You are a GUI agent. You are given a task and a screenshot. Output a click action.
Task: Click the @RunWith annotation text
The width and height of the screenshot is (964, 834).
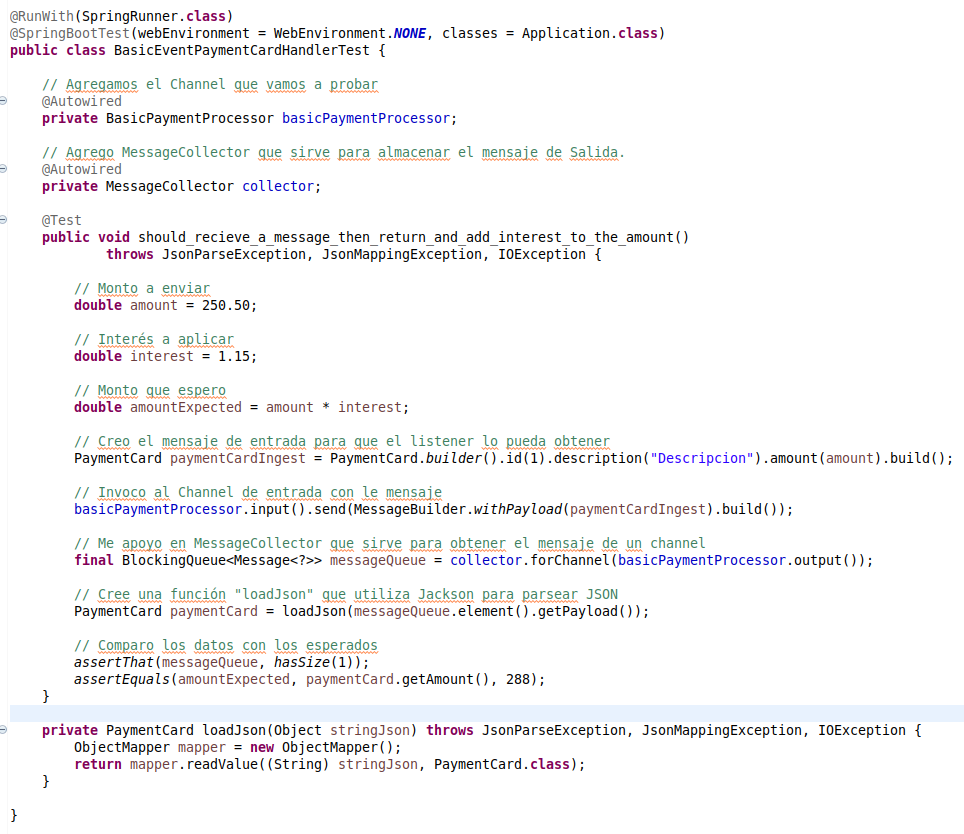click(x=42, y=16)
